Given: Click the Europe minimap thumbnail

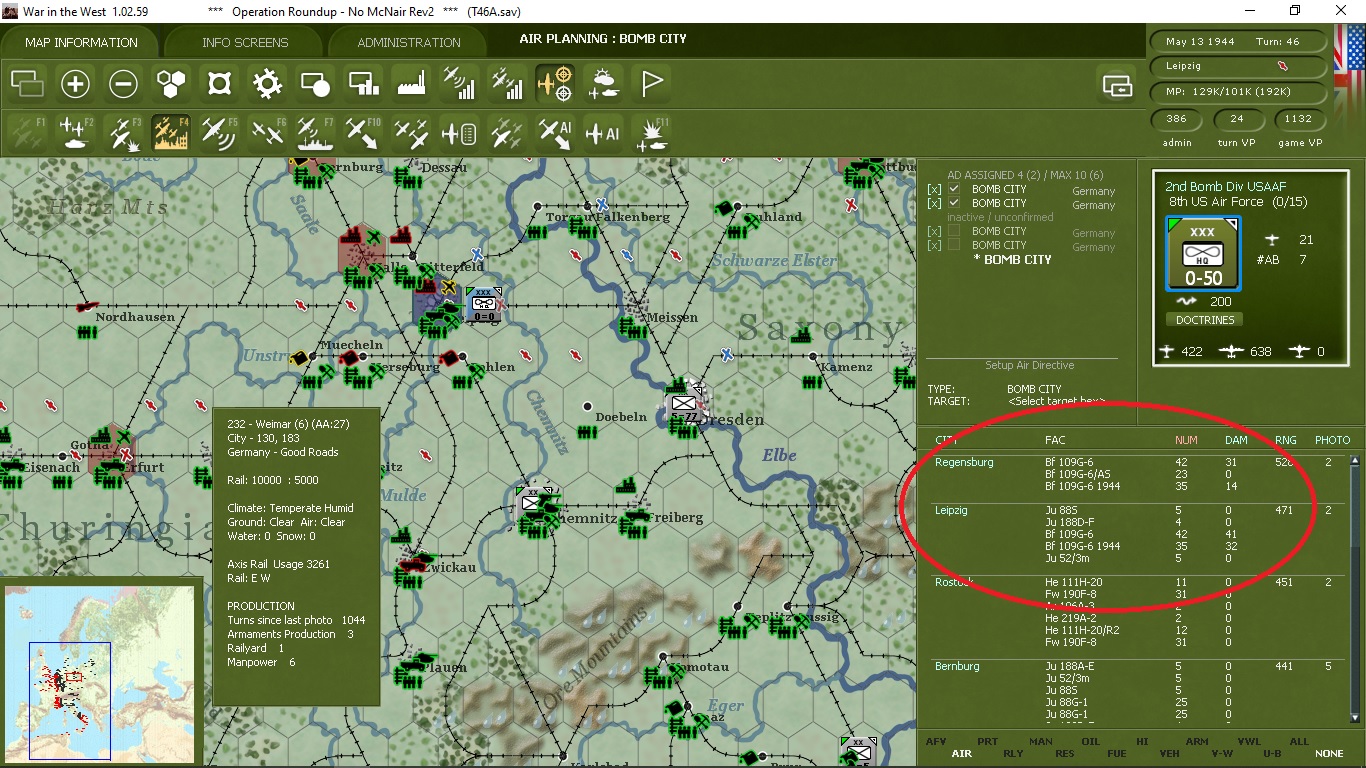Looking at the screenshot, I should pyautogui.click(x=99, y=673).
